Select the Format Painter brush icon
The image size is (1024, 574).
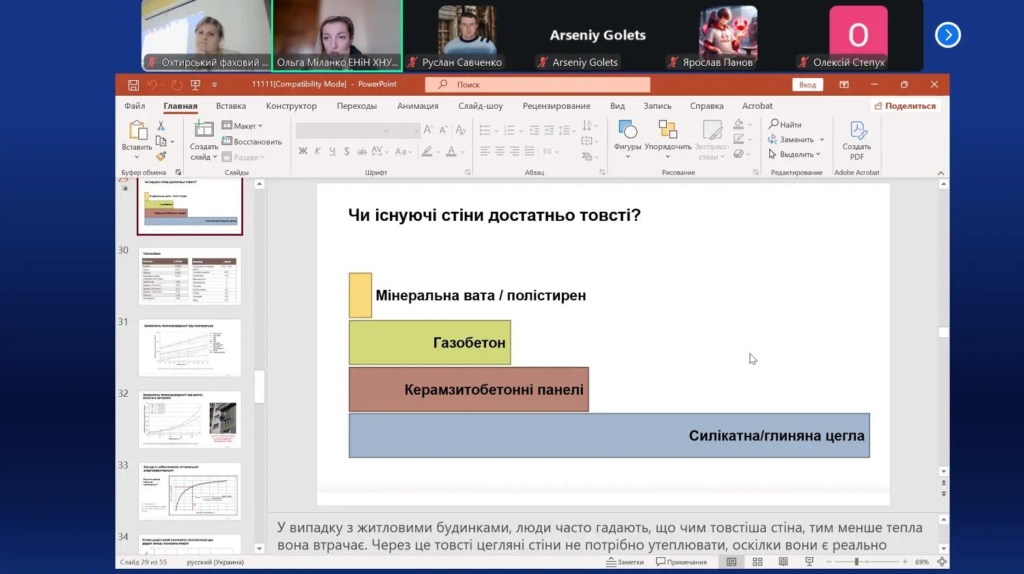pyautogui.click(x=161, y=156)
